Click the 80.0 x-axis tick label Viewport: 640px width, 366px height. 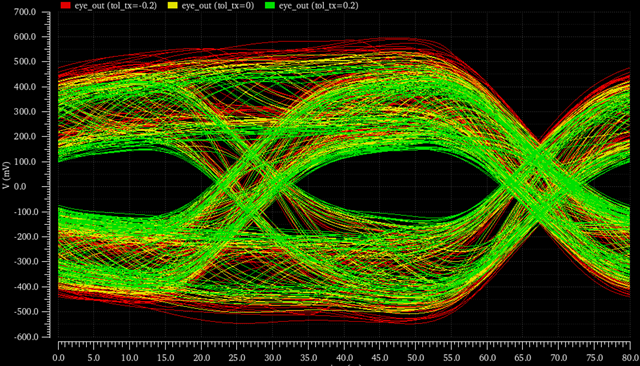point(631,358)
